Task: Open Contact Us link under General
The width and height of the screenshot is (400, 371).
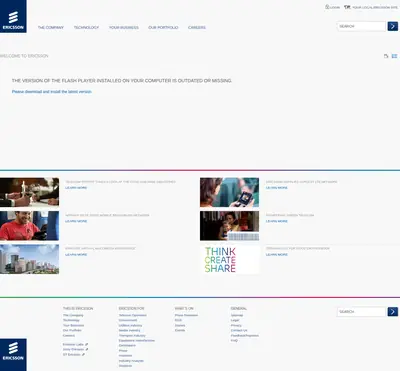Action: point(239,330)
